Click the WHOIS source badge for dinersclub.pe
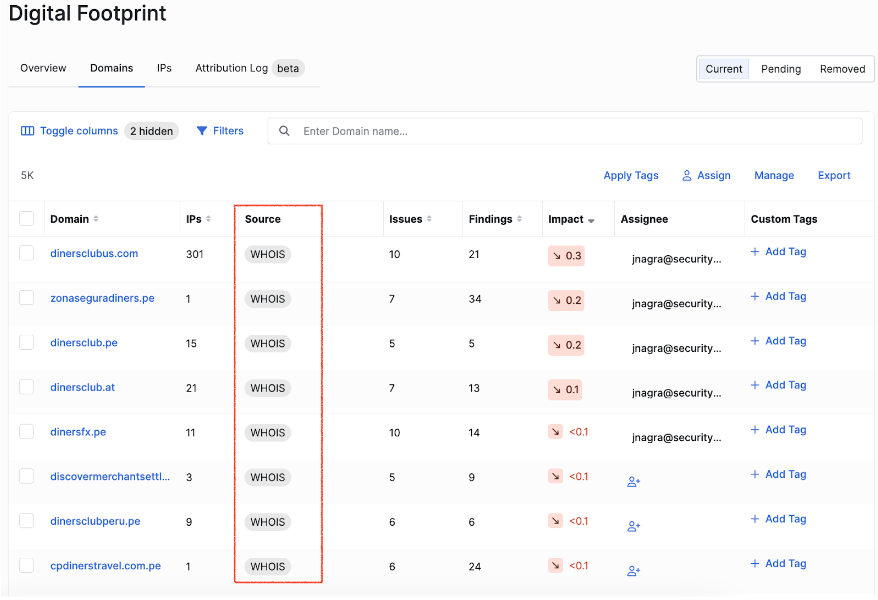Viewport: 878px width, 600px height. [268, 344]
